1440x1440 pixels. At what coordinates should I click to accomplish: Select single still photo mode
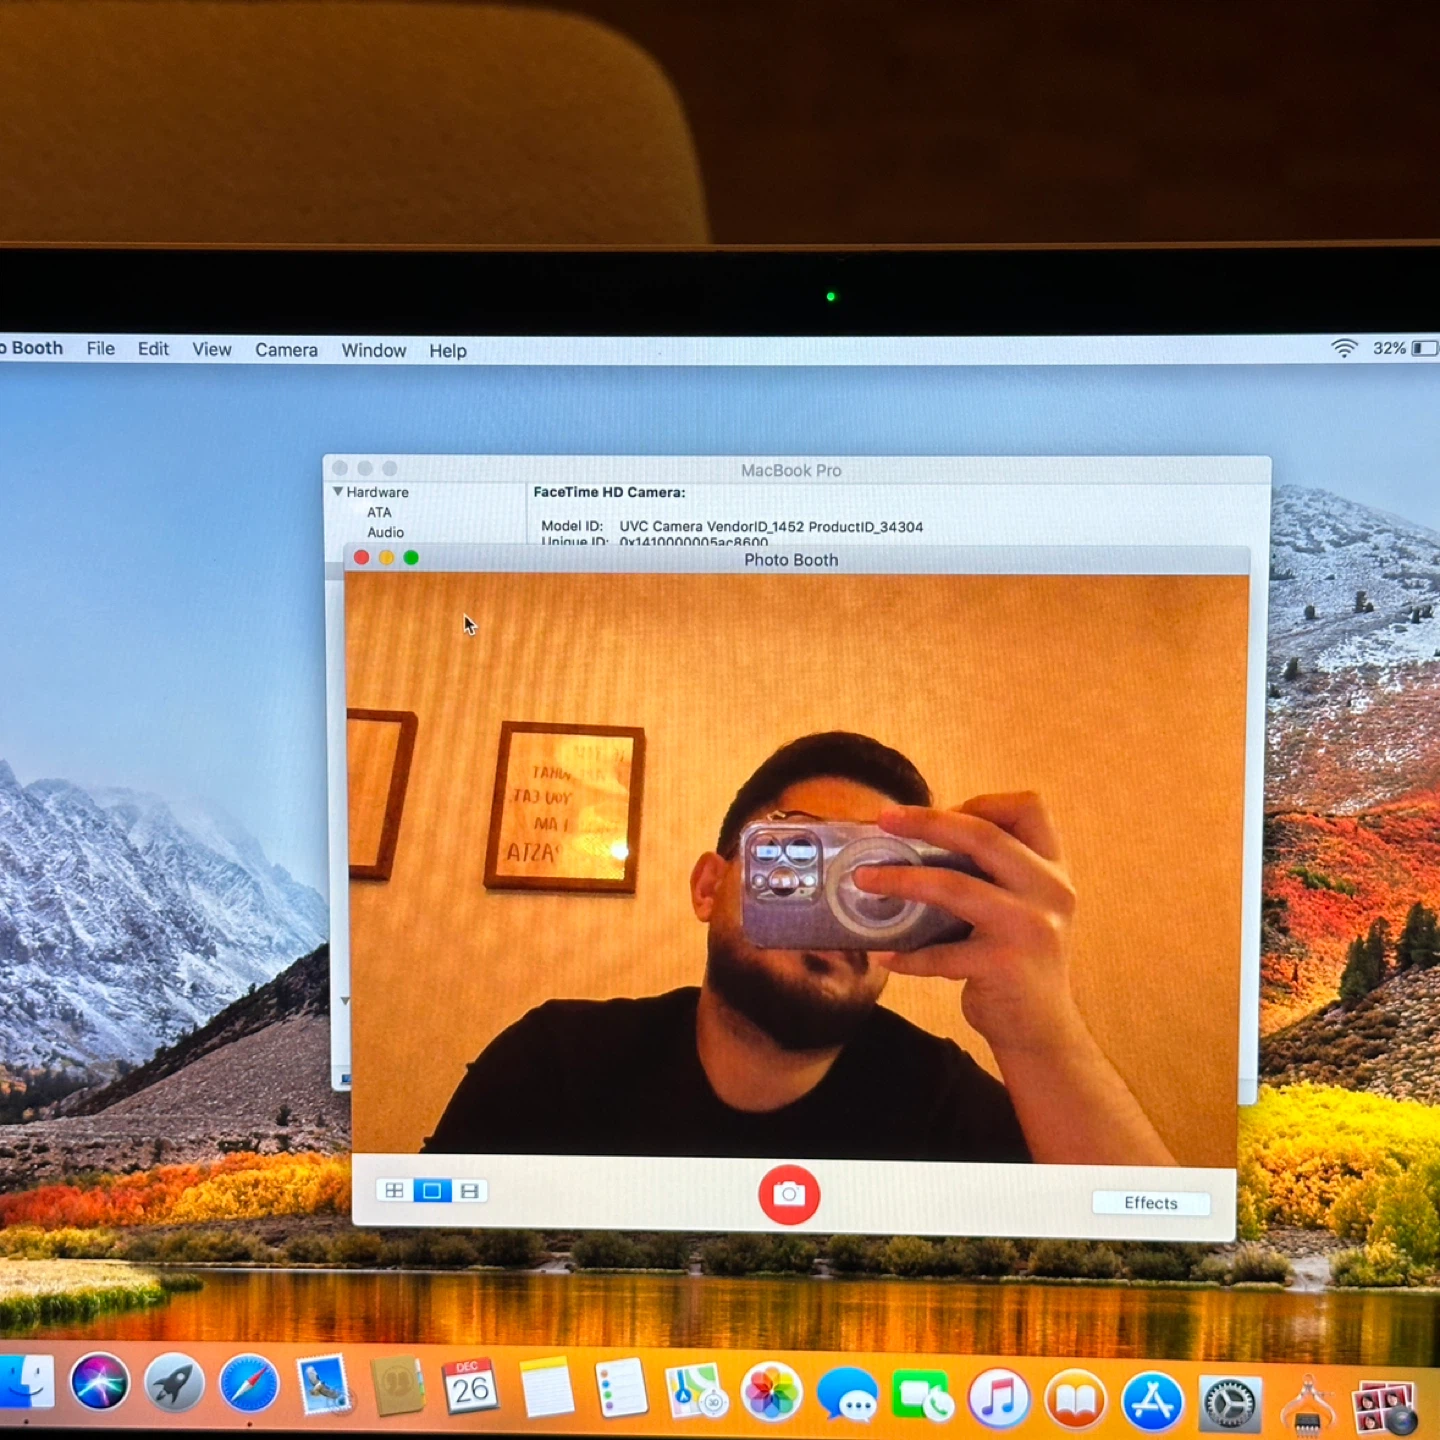(432, 1190)
